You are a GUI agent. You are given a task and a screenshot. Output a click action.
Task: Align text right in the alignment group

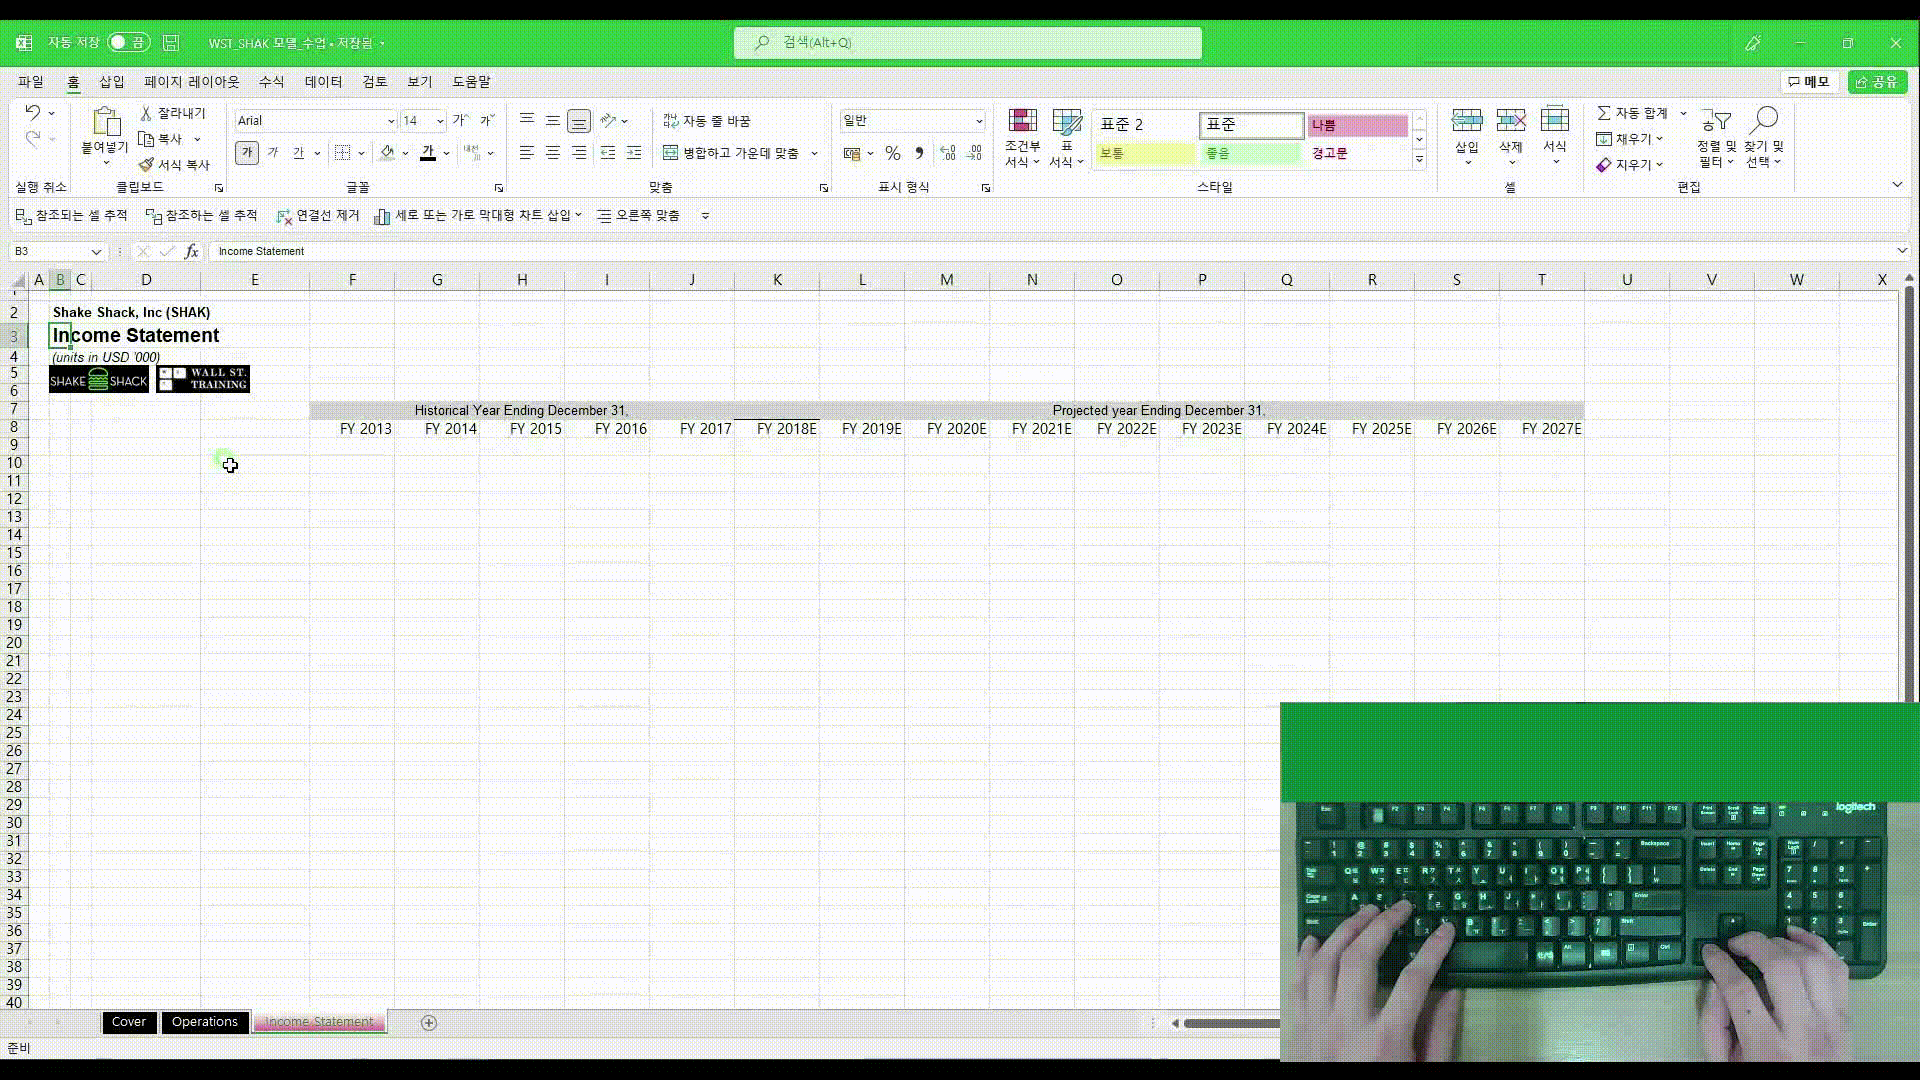point(579,153)
